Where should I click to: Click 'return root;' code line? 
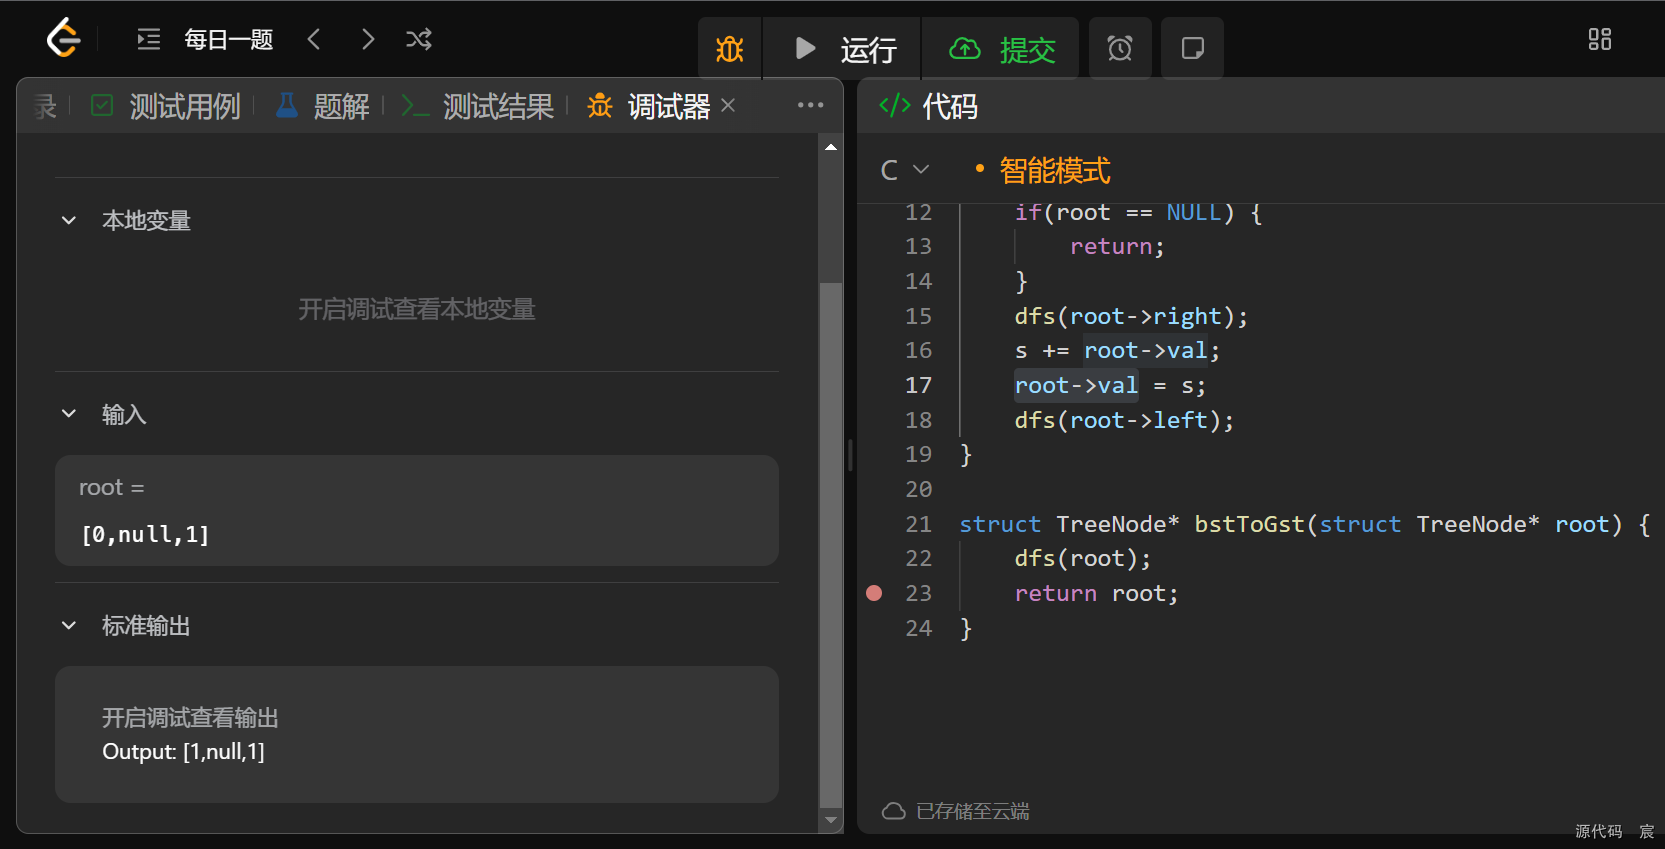pyautogui.click(x=1096, y=593)
